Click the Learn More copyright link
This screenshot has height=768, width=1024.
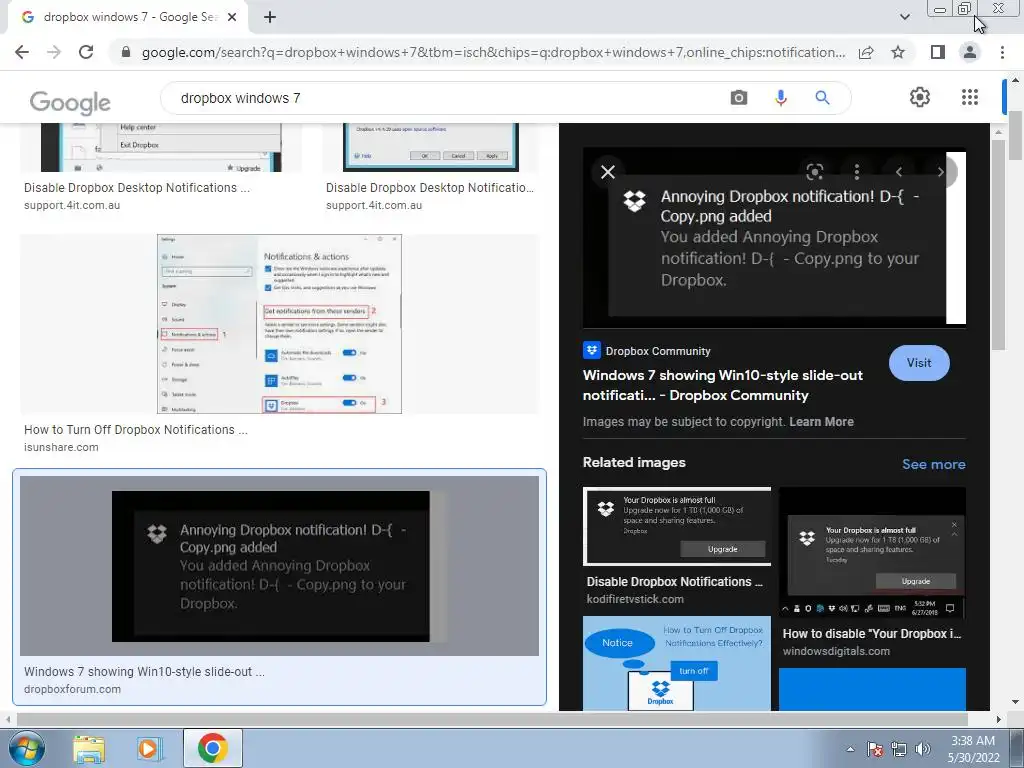[821, 422]
